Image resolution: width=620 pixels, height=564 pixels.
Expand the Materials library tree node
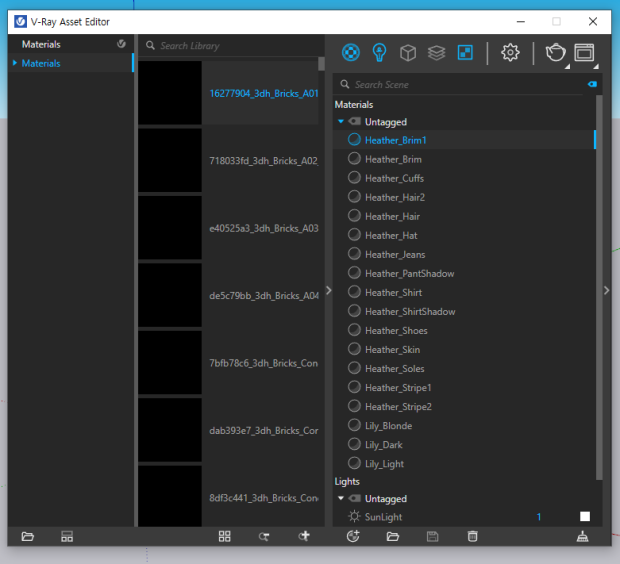(15, 64)
